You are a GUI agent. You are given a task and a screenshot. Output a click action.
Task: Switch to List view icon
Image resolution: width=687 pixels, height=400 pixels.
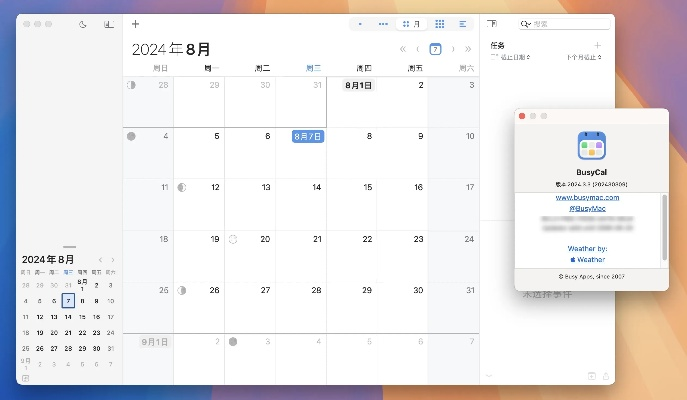463,24
